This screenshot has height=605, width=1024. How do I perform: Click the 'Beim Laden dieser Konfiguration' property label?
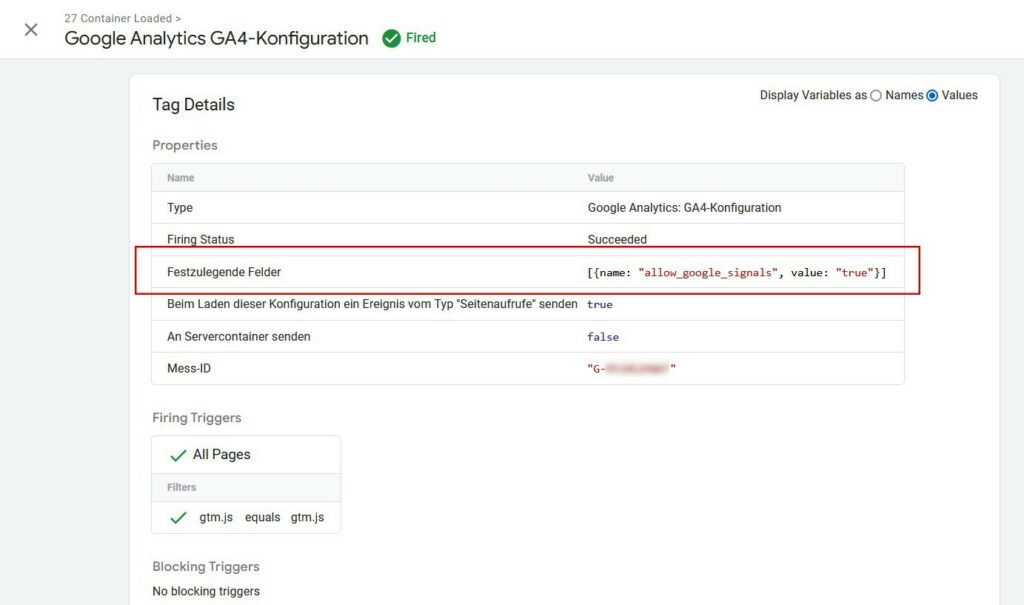pyautogui.click(x=372, y=304)
